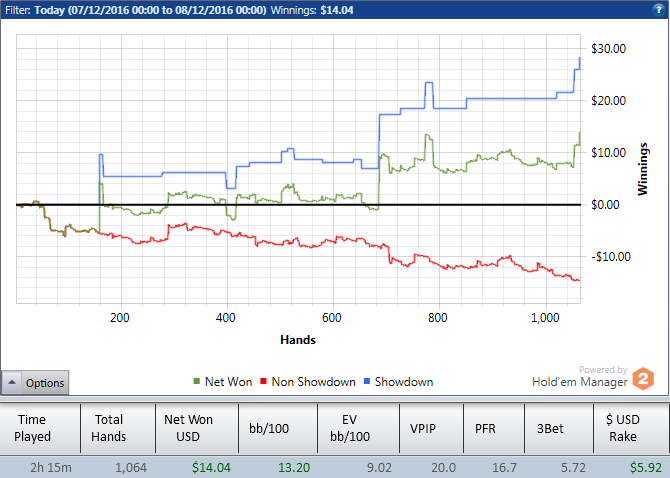Image resolution: width=670 pixels, height=478 pixels.
Task: Click the red Non Showdown line's end point
Action: coord(579,280)
